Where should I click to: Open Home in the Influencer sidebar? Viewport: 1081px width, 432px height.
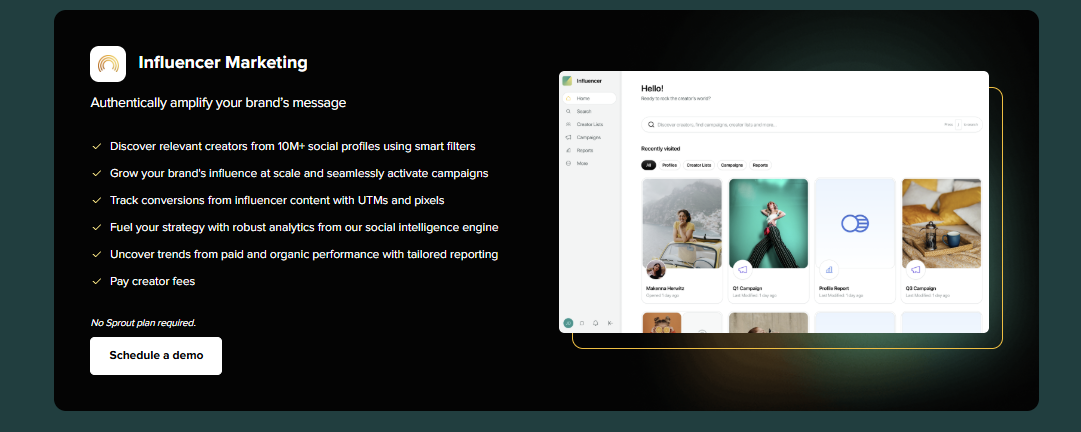[x=589, y=99]
